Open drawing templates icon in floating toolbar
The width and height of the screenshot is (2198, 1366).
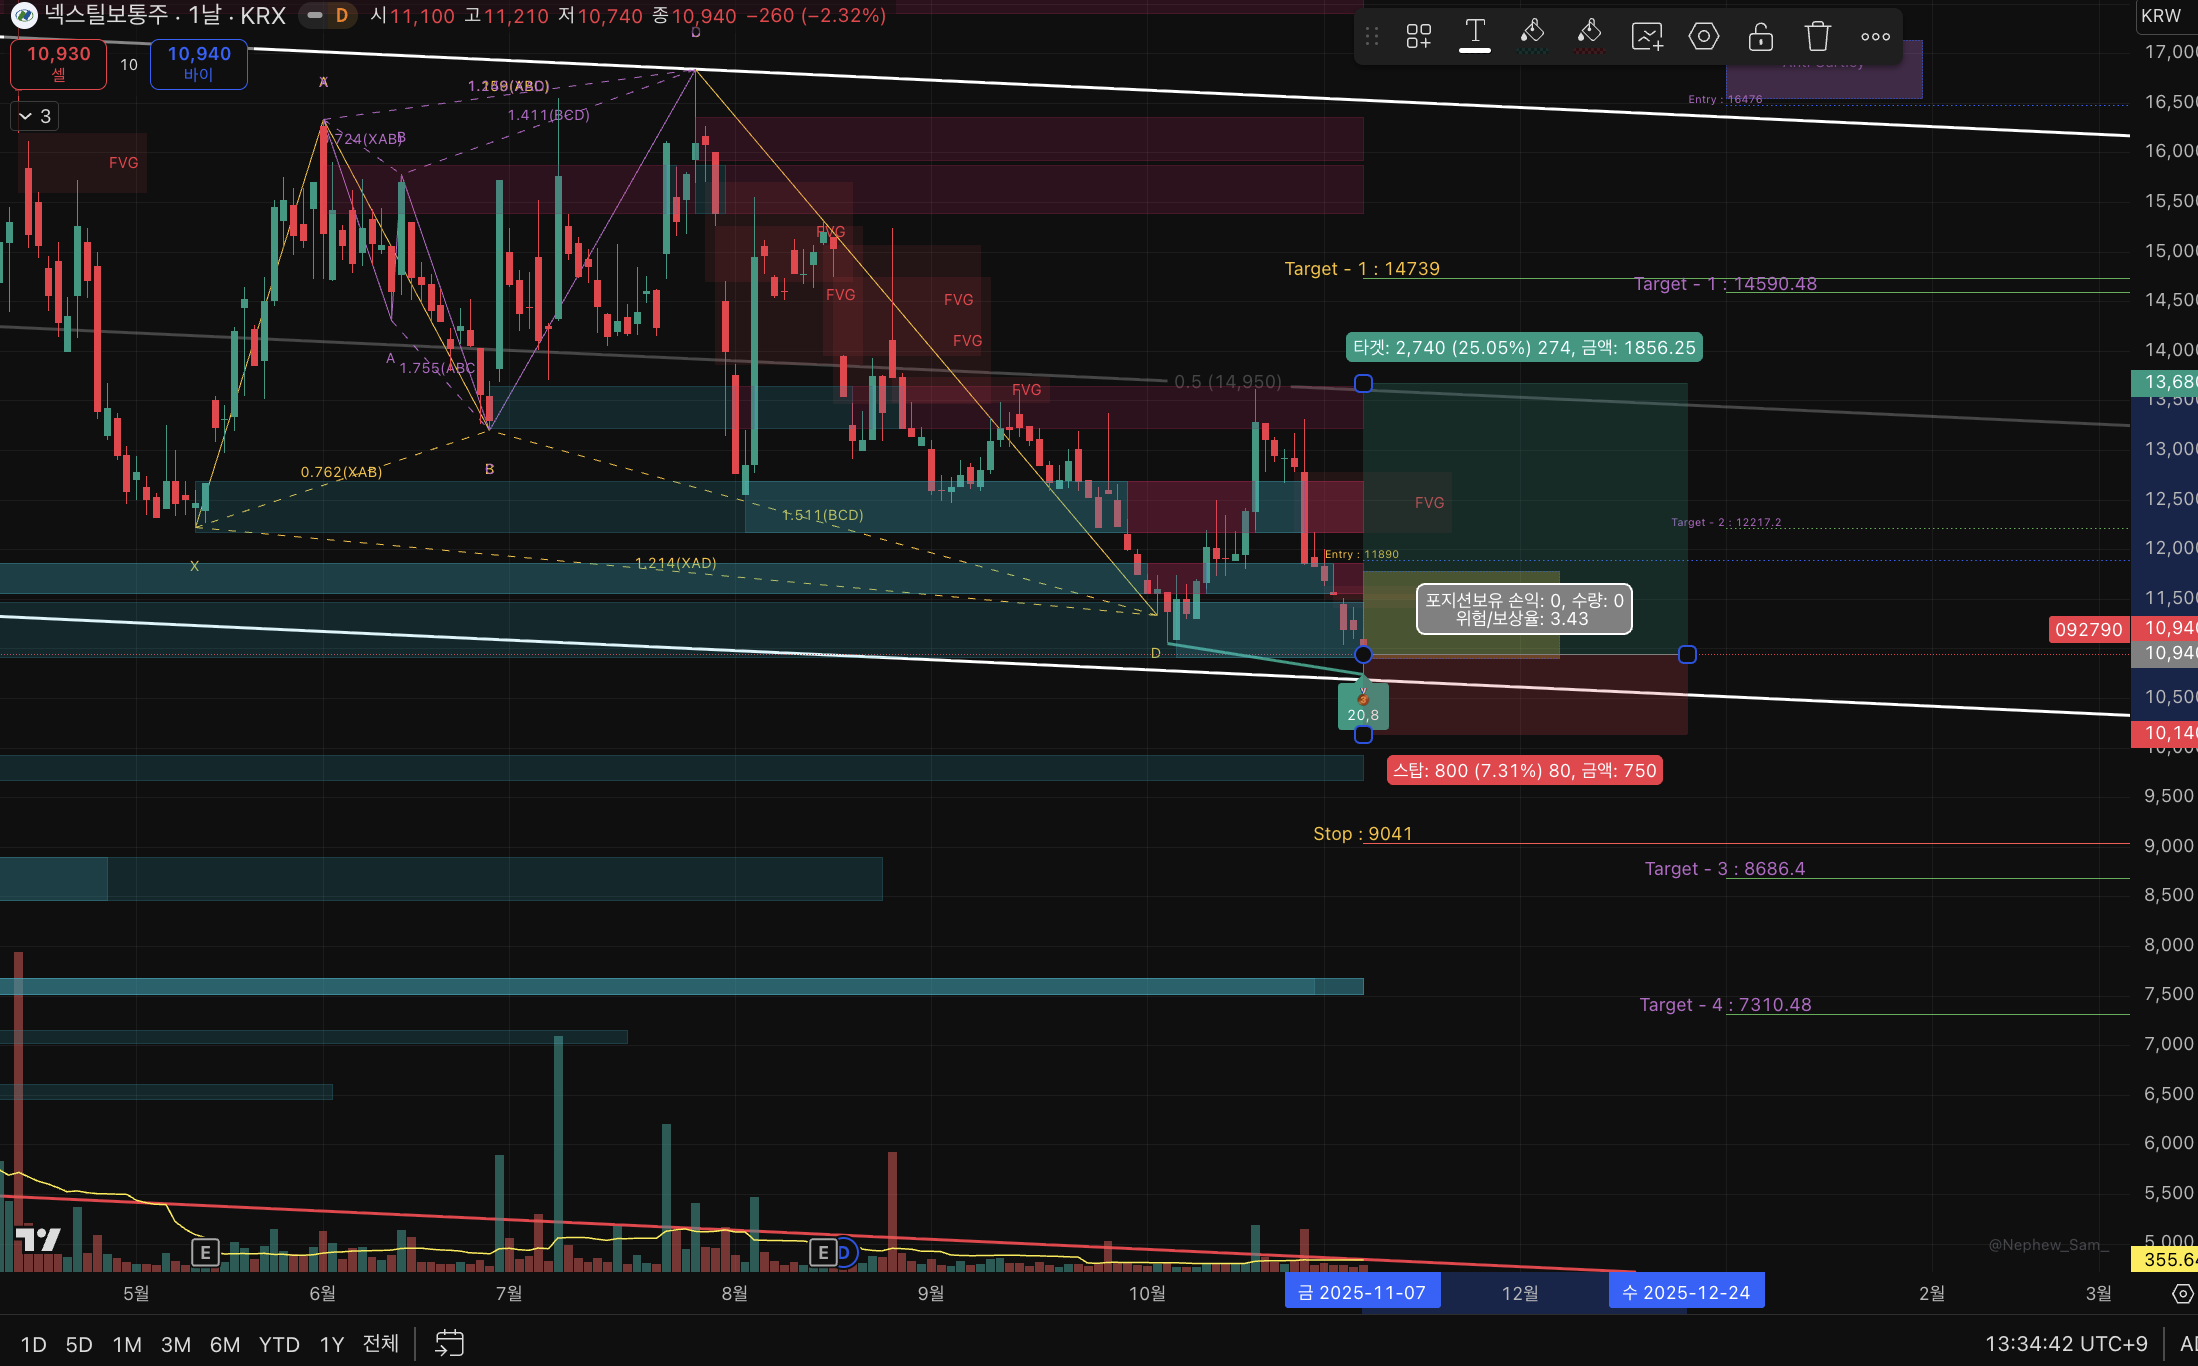[1418, 37]
